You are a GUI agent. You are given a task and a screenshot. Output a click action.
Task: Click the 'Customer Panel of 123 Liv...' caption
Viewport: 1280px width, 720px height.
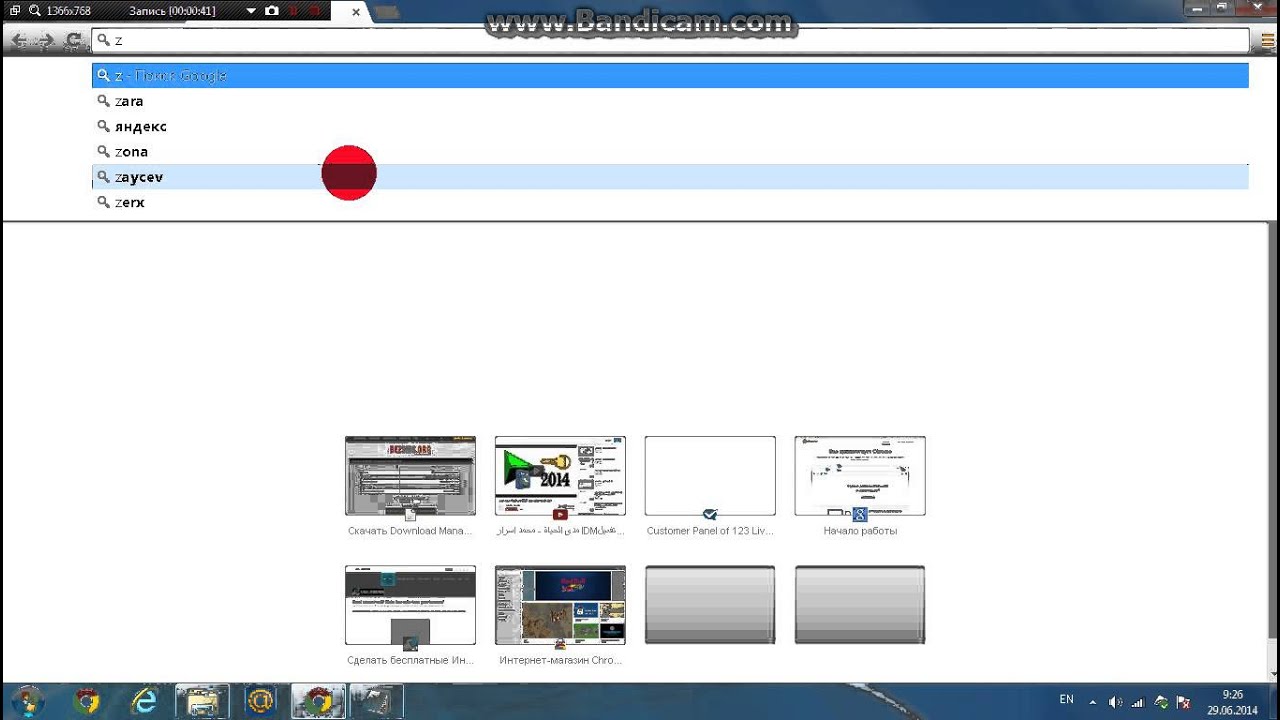pos(710,531)
